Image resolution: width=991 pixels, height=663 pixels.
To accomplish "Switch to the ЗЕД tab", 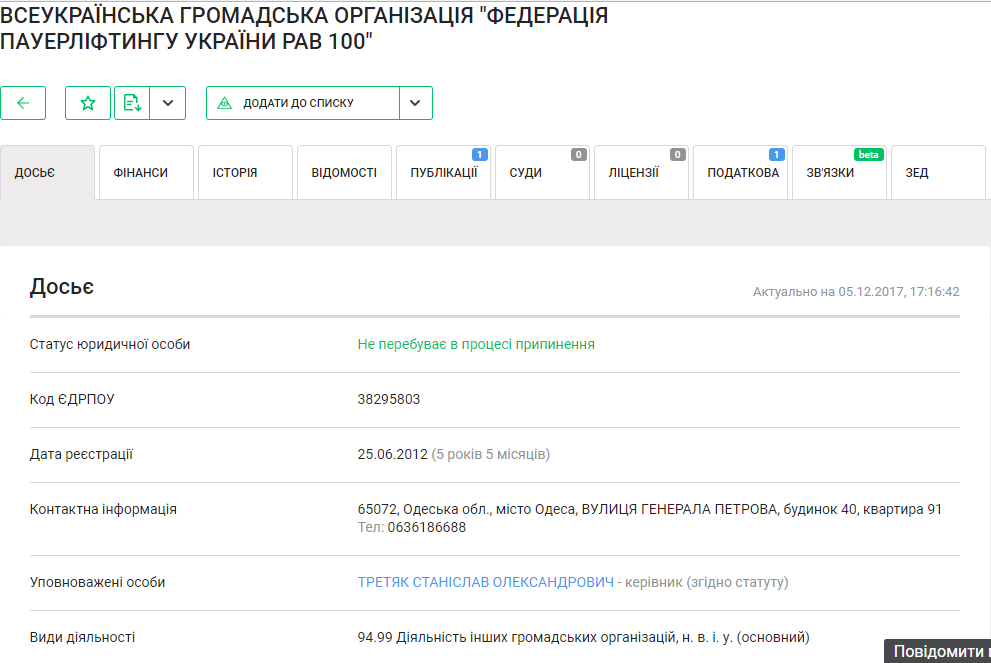I will coord(937,173).
